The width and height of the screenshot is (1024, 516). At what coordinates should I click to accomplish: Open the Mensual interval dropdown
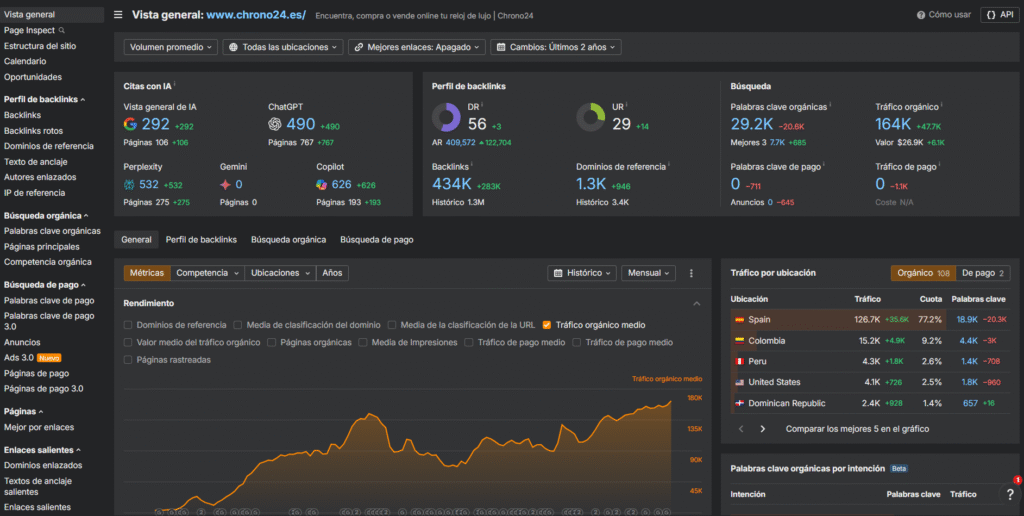[648, 273]
